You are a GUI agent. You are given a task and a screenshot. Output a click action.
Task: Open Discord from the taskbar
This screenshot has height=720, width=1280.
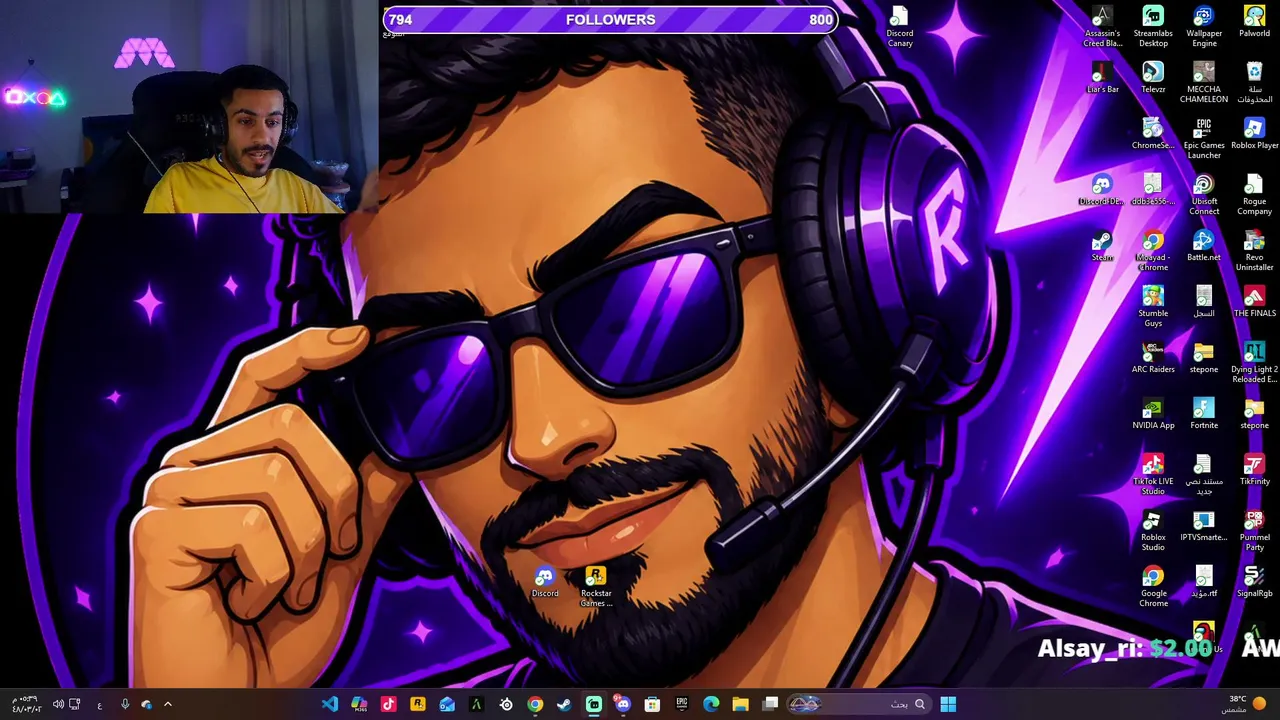coord(623,704)
